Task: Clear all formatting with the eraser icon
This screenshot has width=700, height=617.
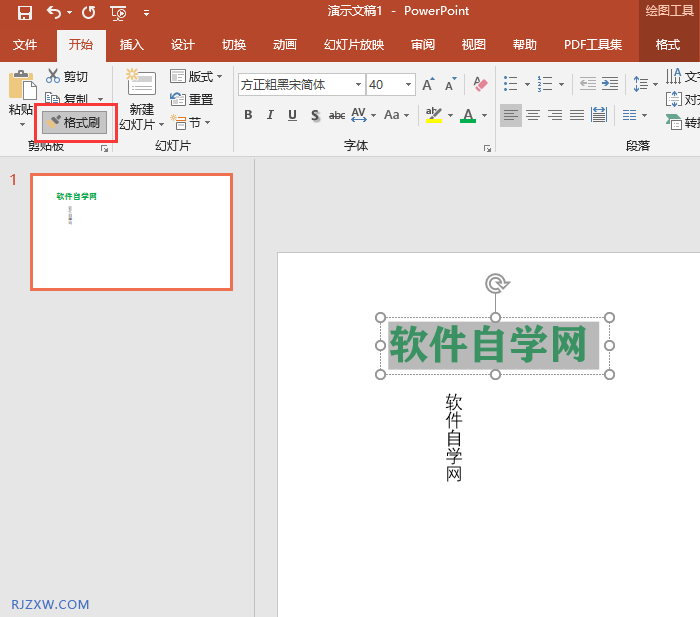Action: tap(480, 85)
